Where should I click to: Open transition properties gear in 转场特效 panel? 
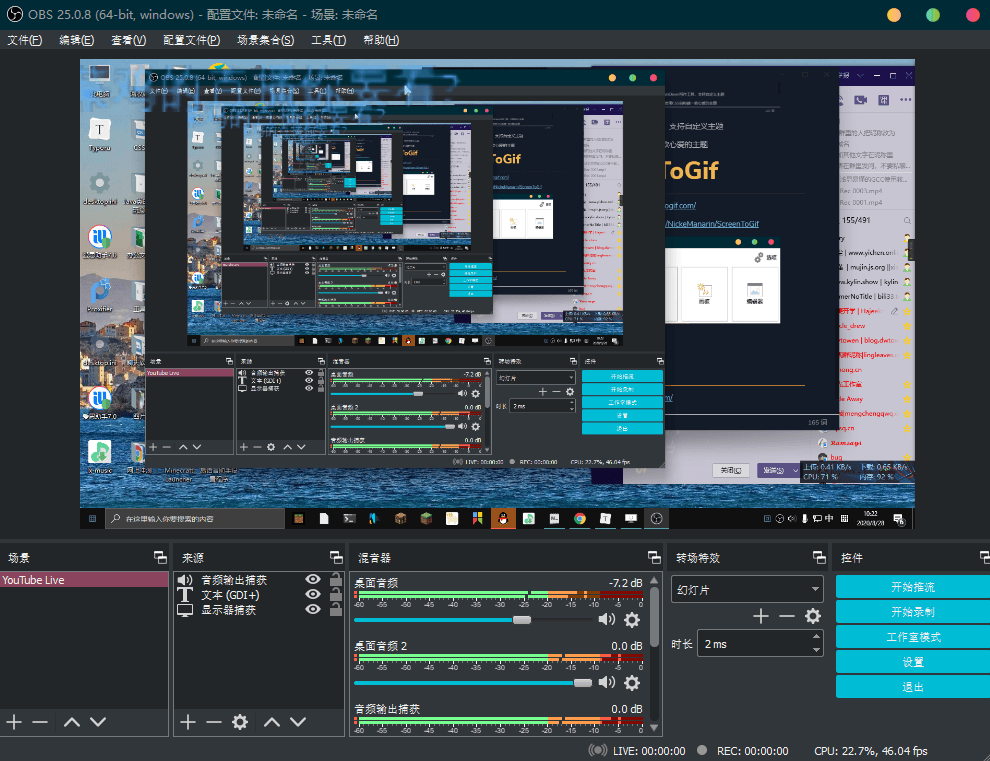(813, 616)
